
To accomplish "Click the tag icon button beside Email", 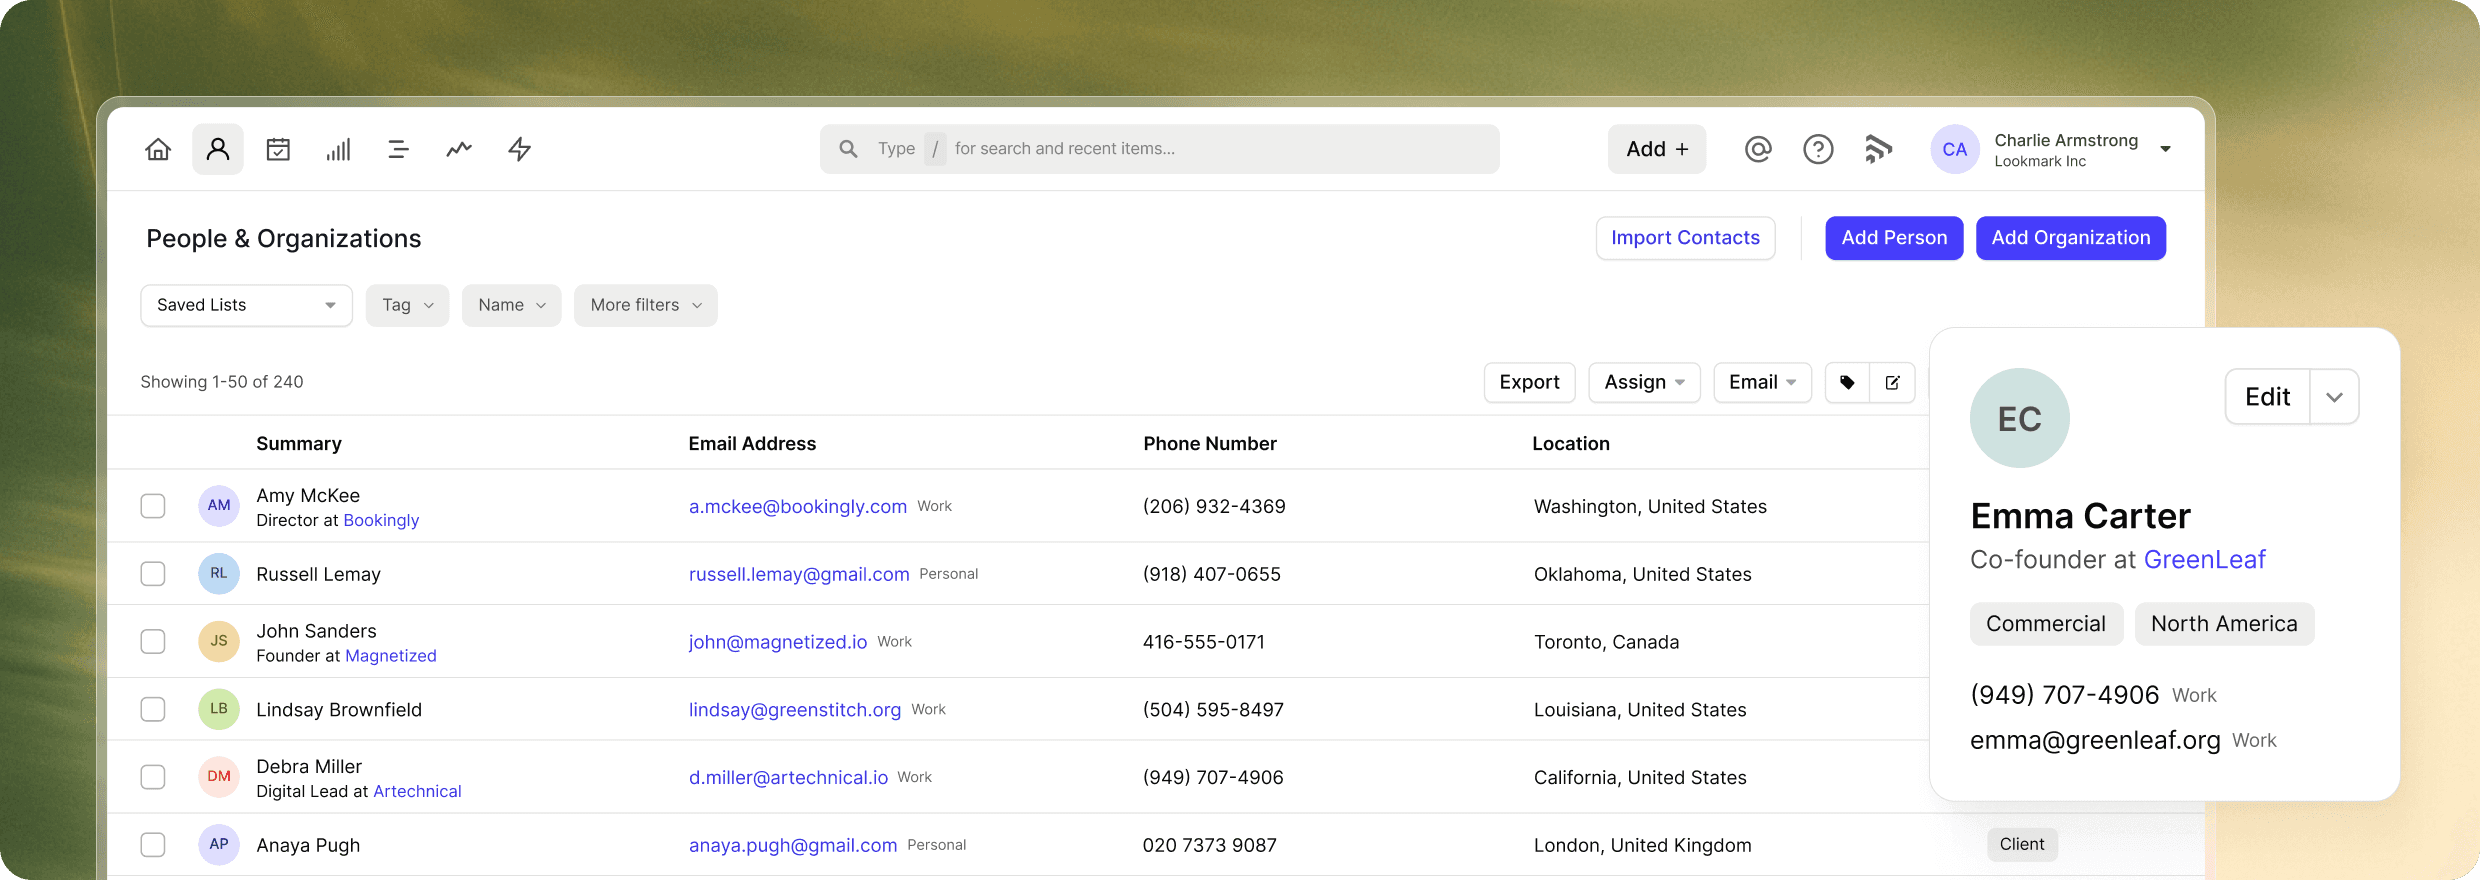I will tap(1847, 382).
